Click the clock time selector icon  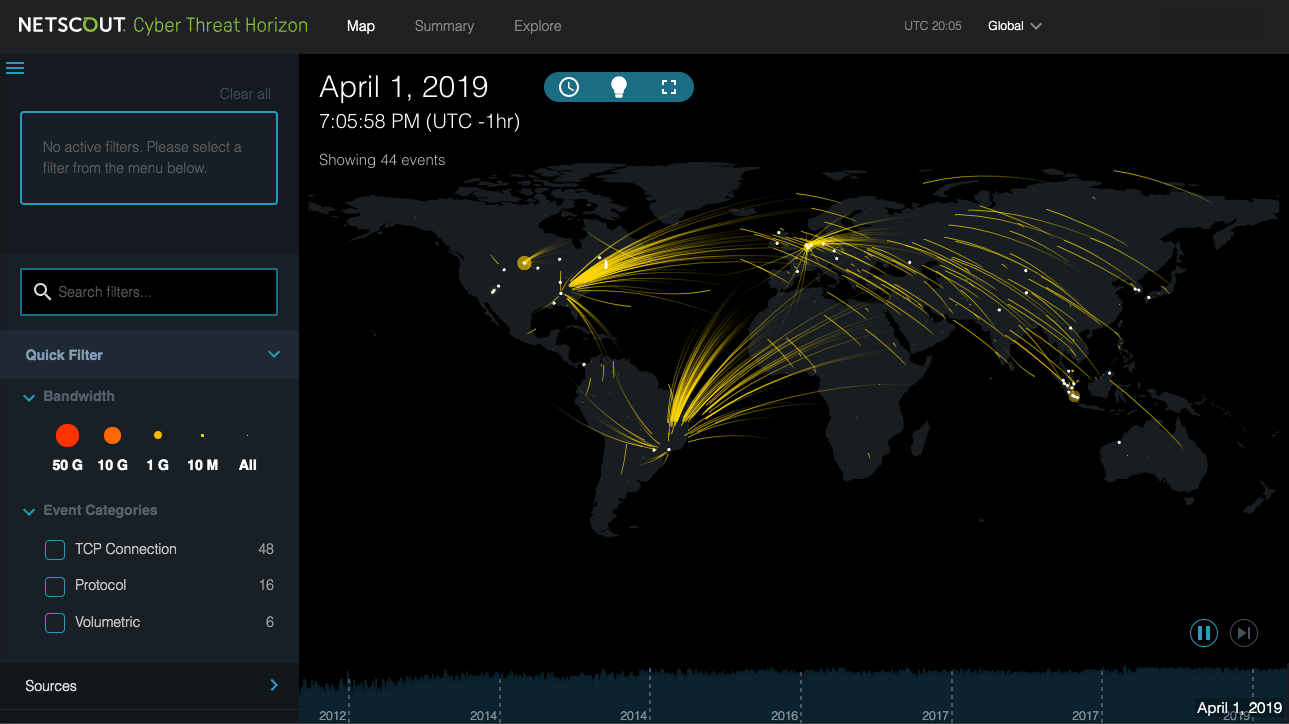(x=569, y=87)
